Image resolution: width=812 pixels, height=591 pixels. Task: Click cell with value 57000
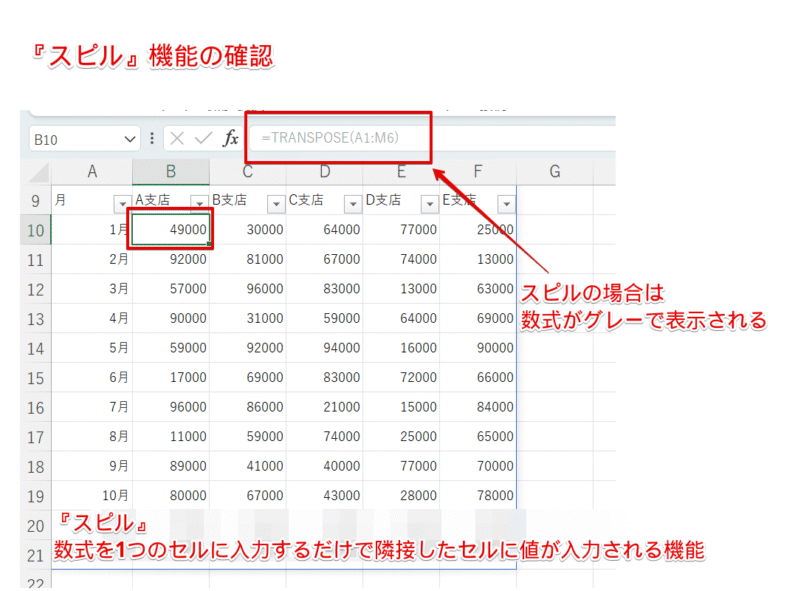coord(171,289)
